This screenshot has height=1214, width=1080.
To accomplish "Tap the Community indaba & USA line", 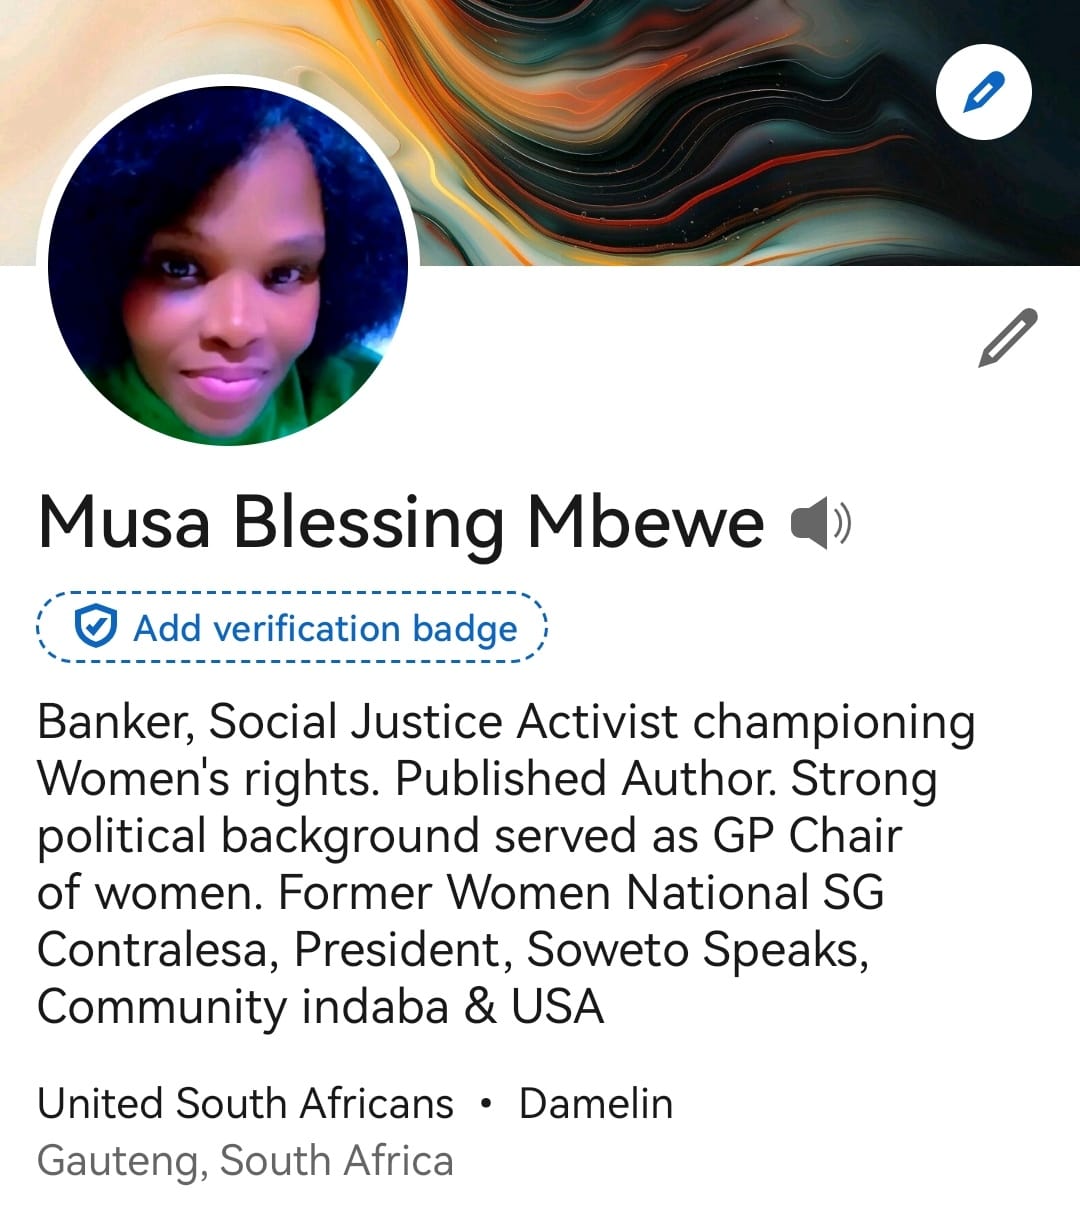I will point(321,1007).
